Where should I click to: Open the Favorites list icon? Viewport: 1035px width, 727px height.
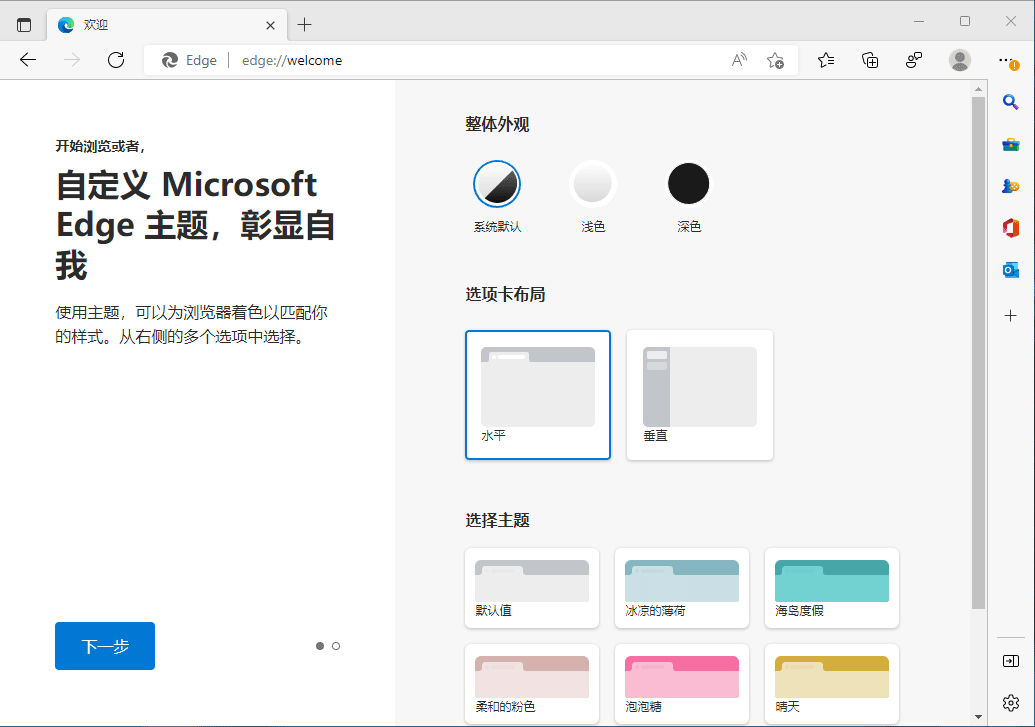826,60
